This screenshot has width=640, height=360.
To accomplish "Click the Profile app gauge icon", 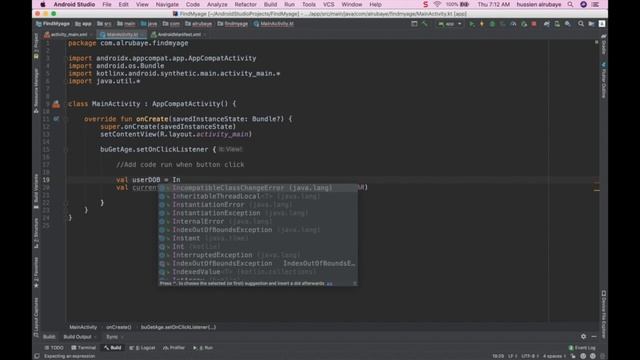I will pyautogui.click(x=513, y=24).
